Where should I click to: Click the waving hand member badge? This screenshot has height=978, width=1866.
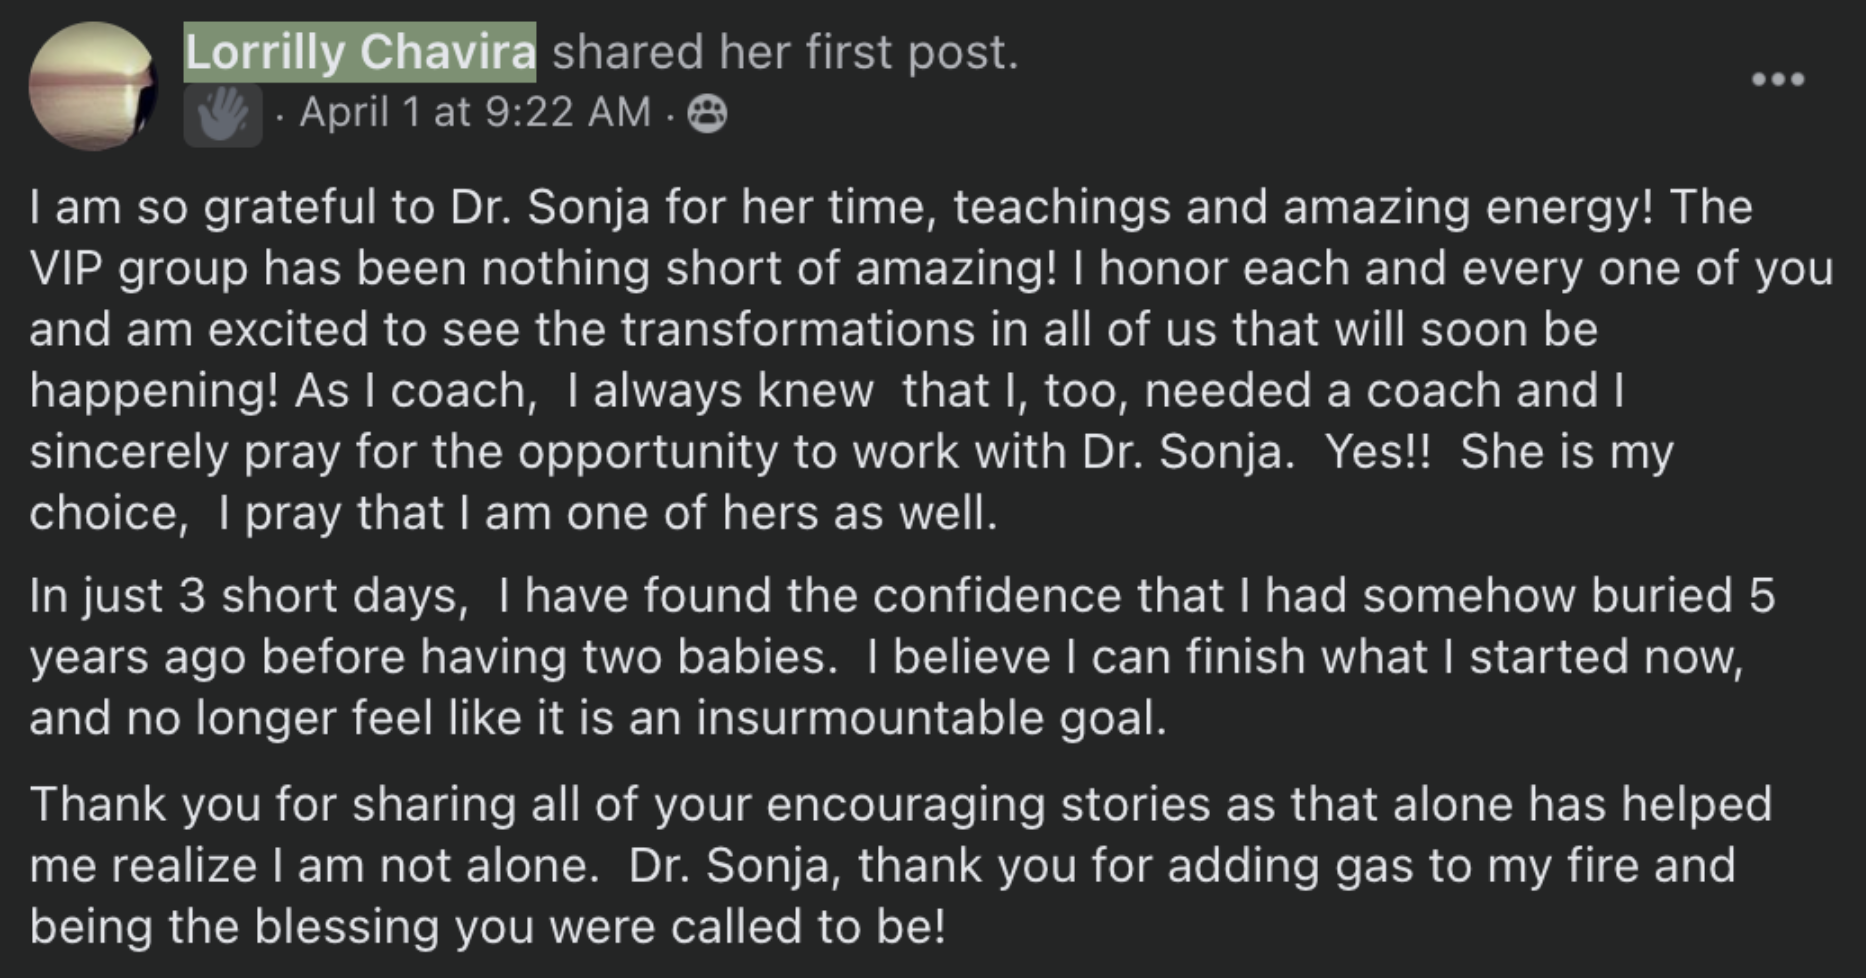(222, 115)
